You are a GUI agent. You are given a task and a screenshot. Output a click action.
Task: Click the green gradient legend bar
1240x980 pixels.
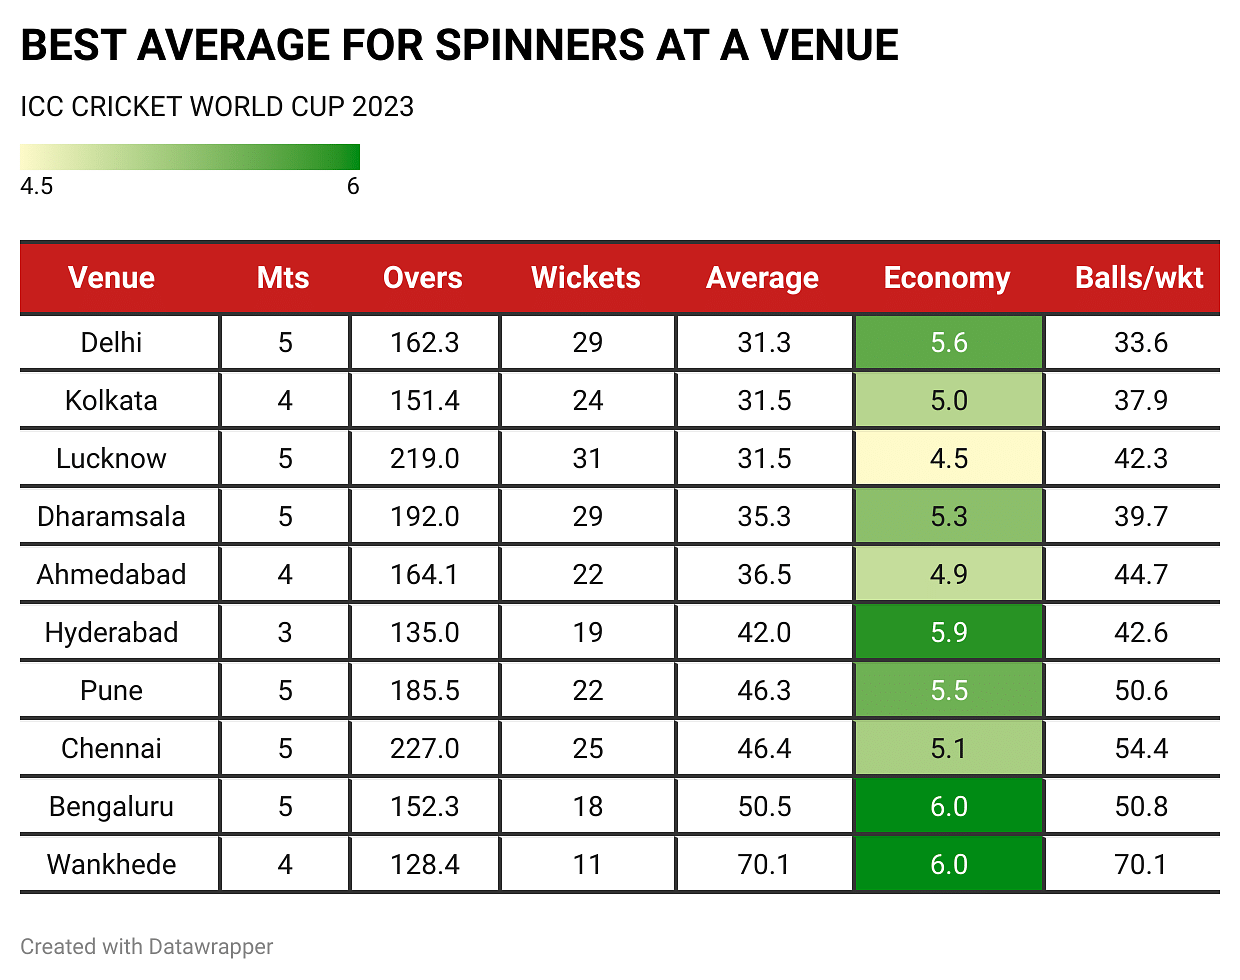tap(190, 157)
